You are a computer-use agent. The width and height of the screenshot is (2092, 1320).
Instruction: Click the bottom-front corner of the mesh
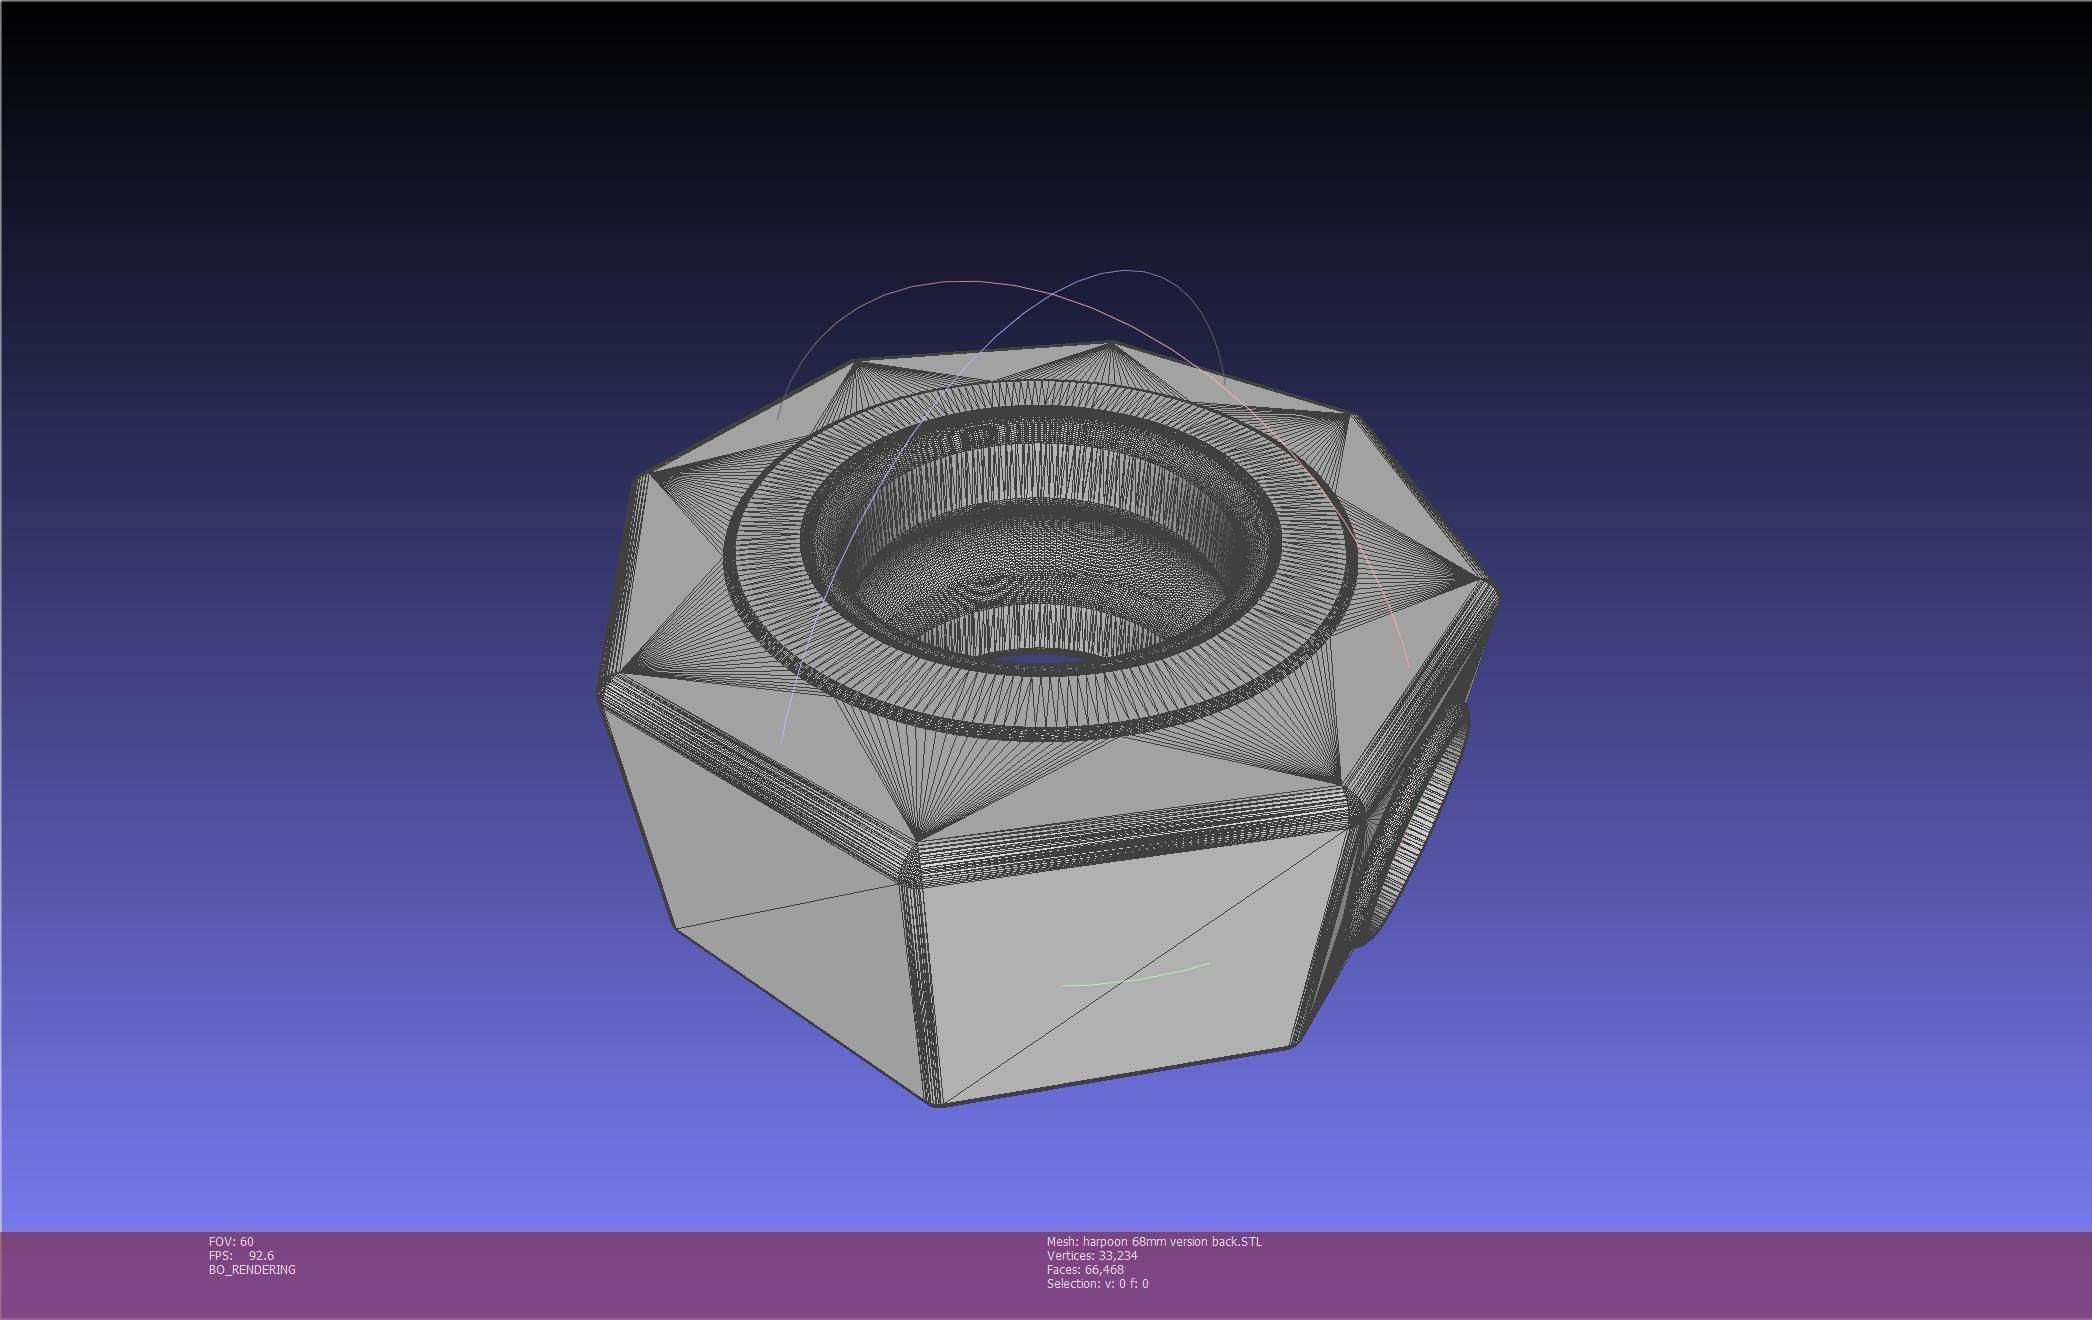pos(938,1104)
